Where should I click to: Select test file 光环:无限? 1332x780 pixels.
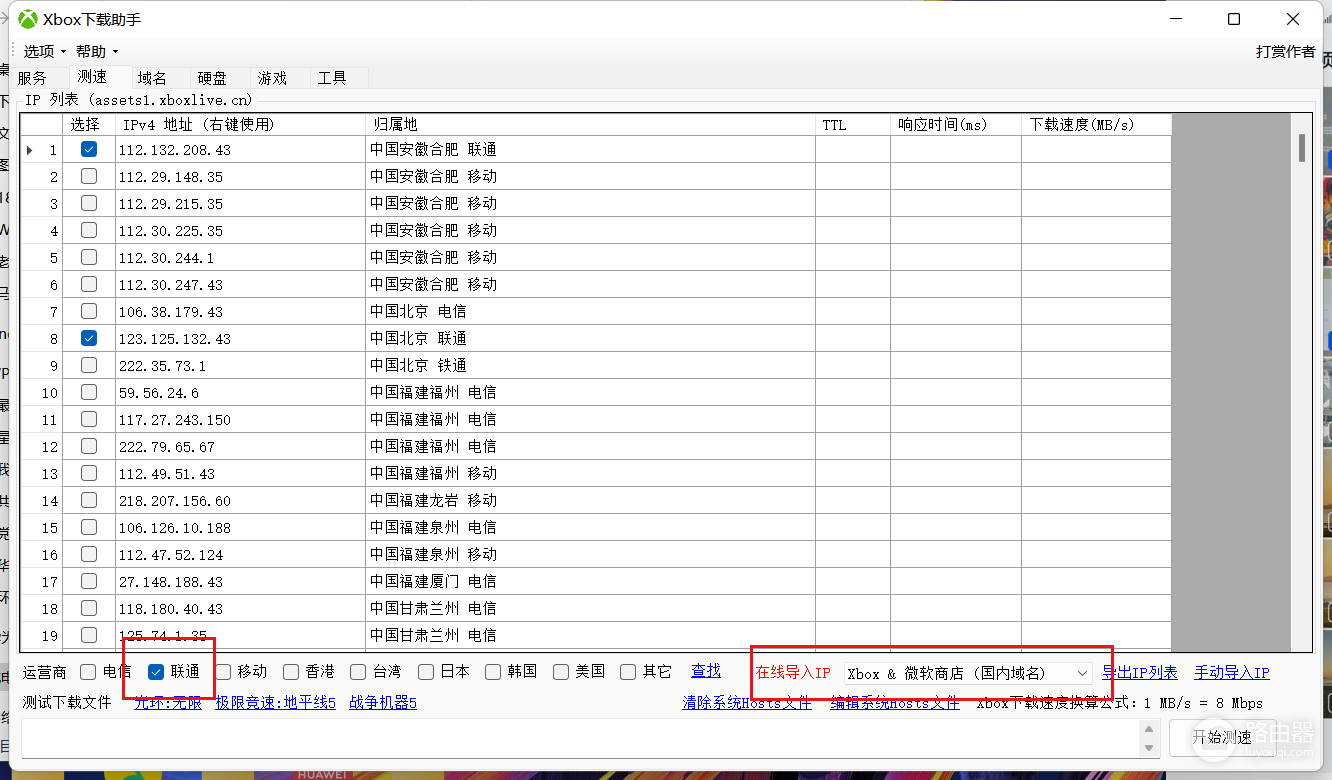pyautogui.click(x=168, y=703)
